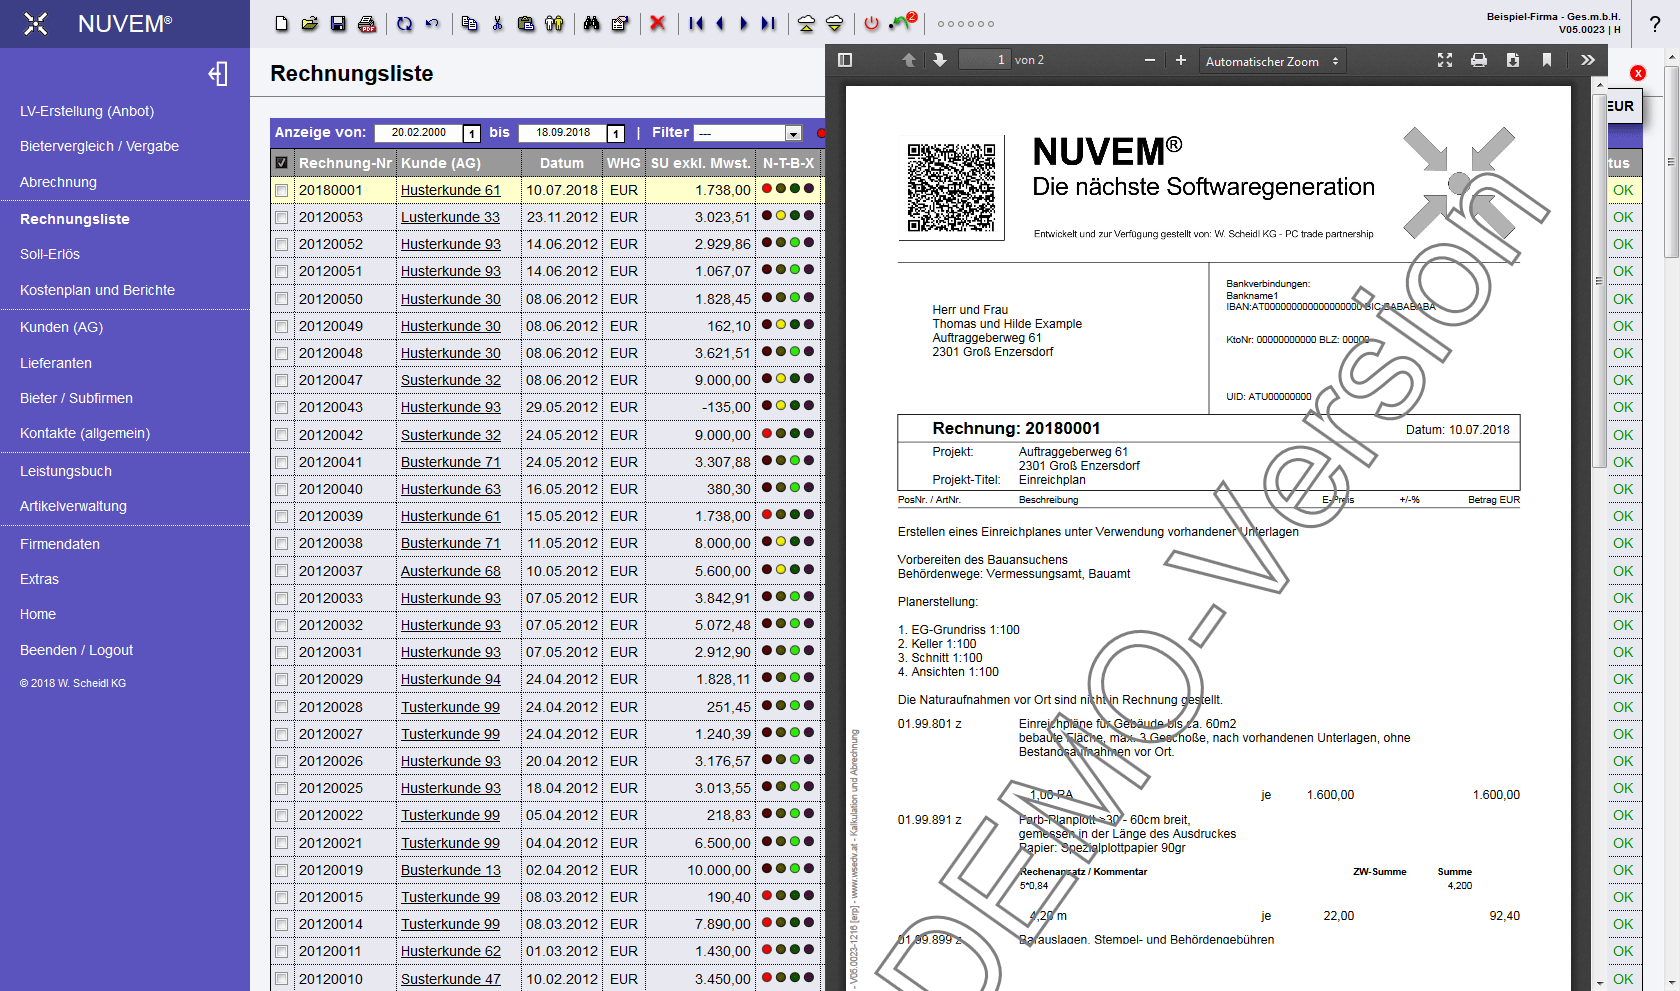
Task: Zoom out in the PDF viewer
Action: [1150, 60]
